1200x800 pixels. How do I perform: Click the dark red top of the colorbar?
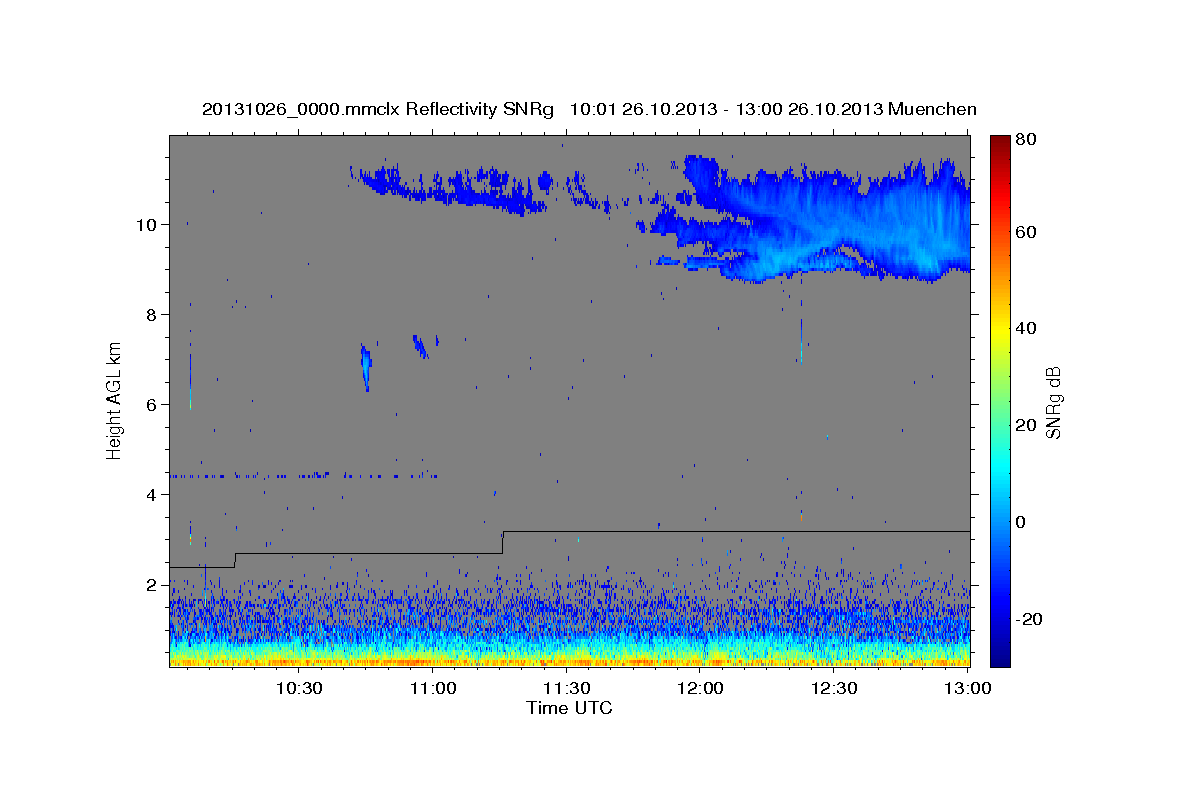pos(999,143)
